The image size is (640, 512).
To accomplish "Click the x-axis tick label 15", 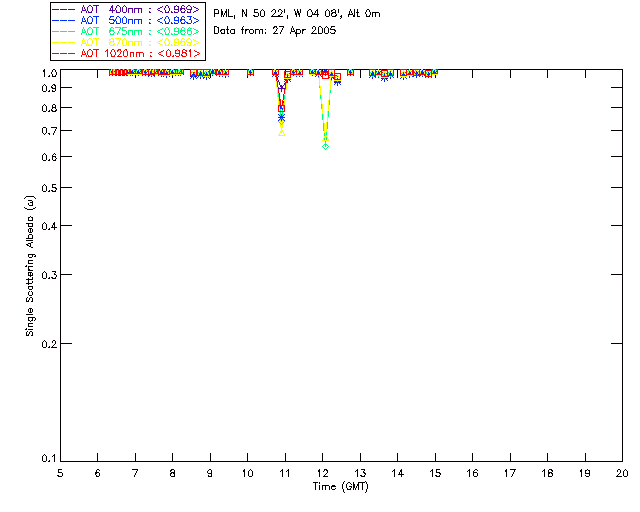I will (435, 473).
